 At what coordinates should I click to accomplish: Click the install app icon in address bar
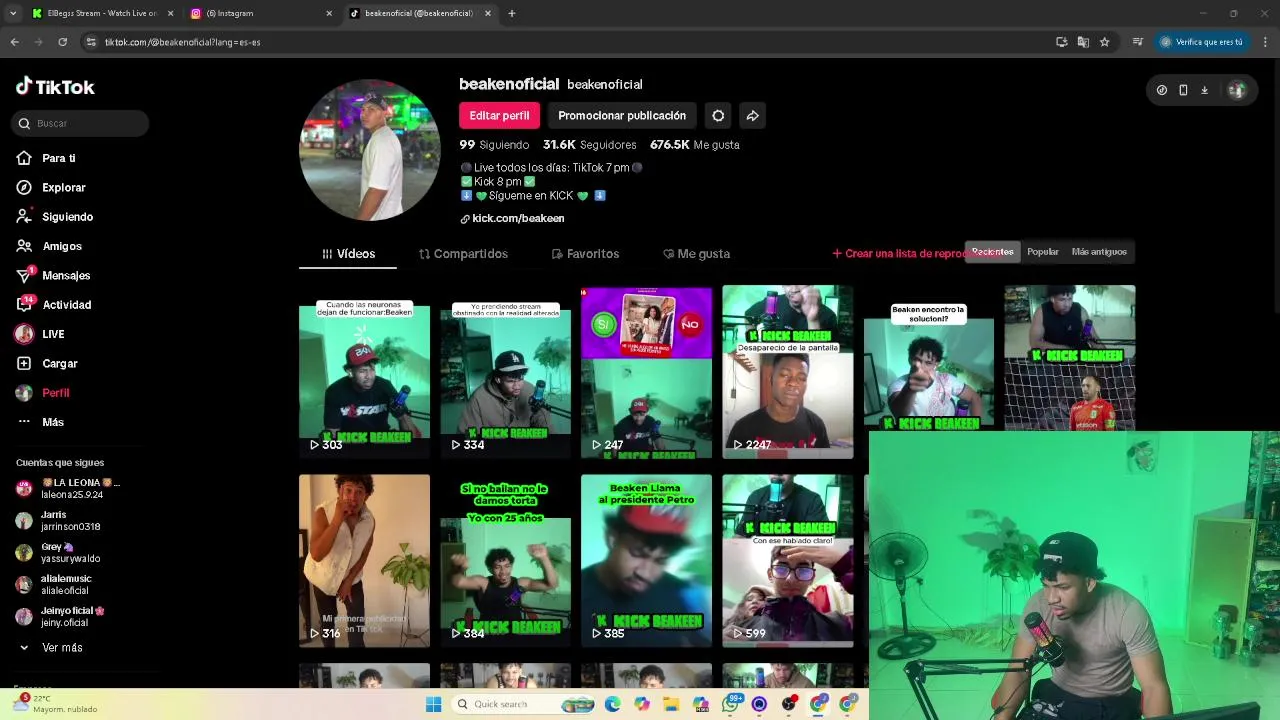click(x=1062, y=42)
